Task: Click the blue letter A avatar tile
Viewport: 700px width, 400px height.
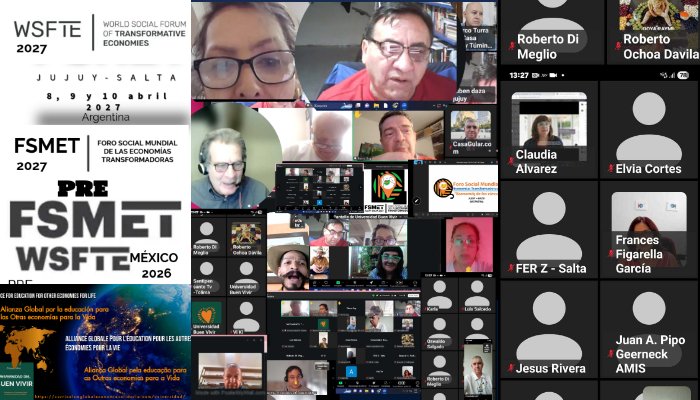Action: click(351, 371)
